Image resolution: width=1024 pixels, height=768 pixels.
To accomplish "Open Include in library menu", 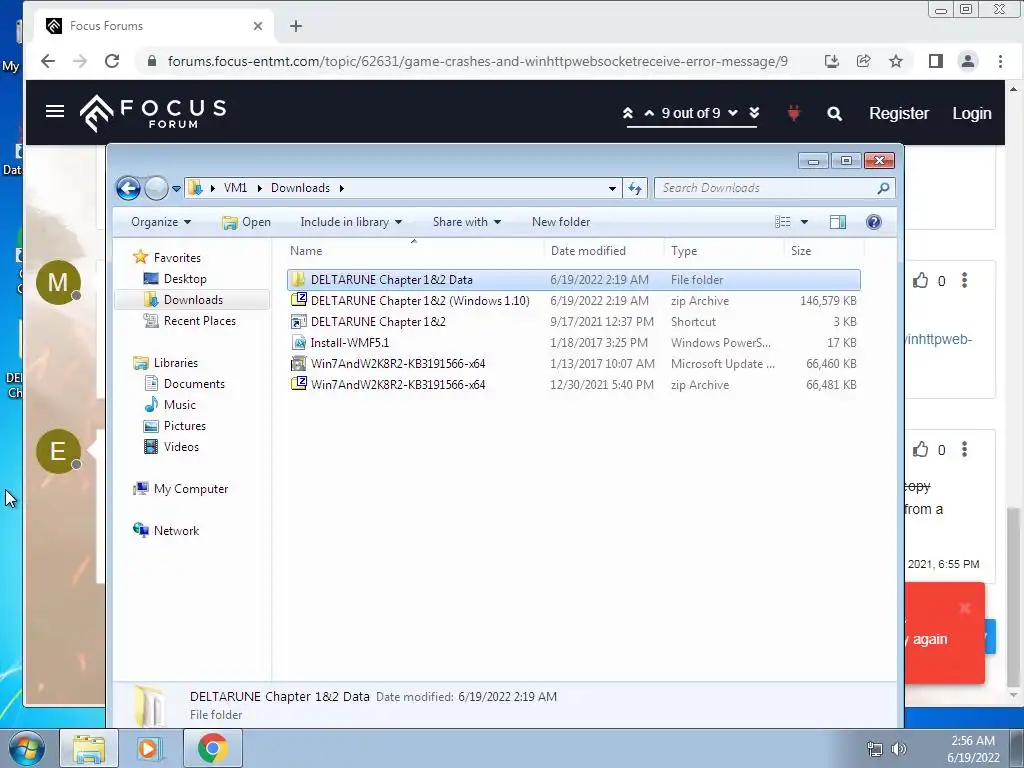I will [351, 222].
